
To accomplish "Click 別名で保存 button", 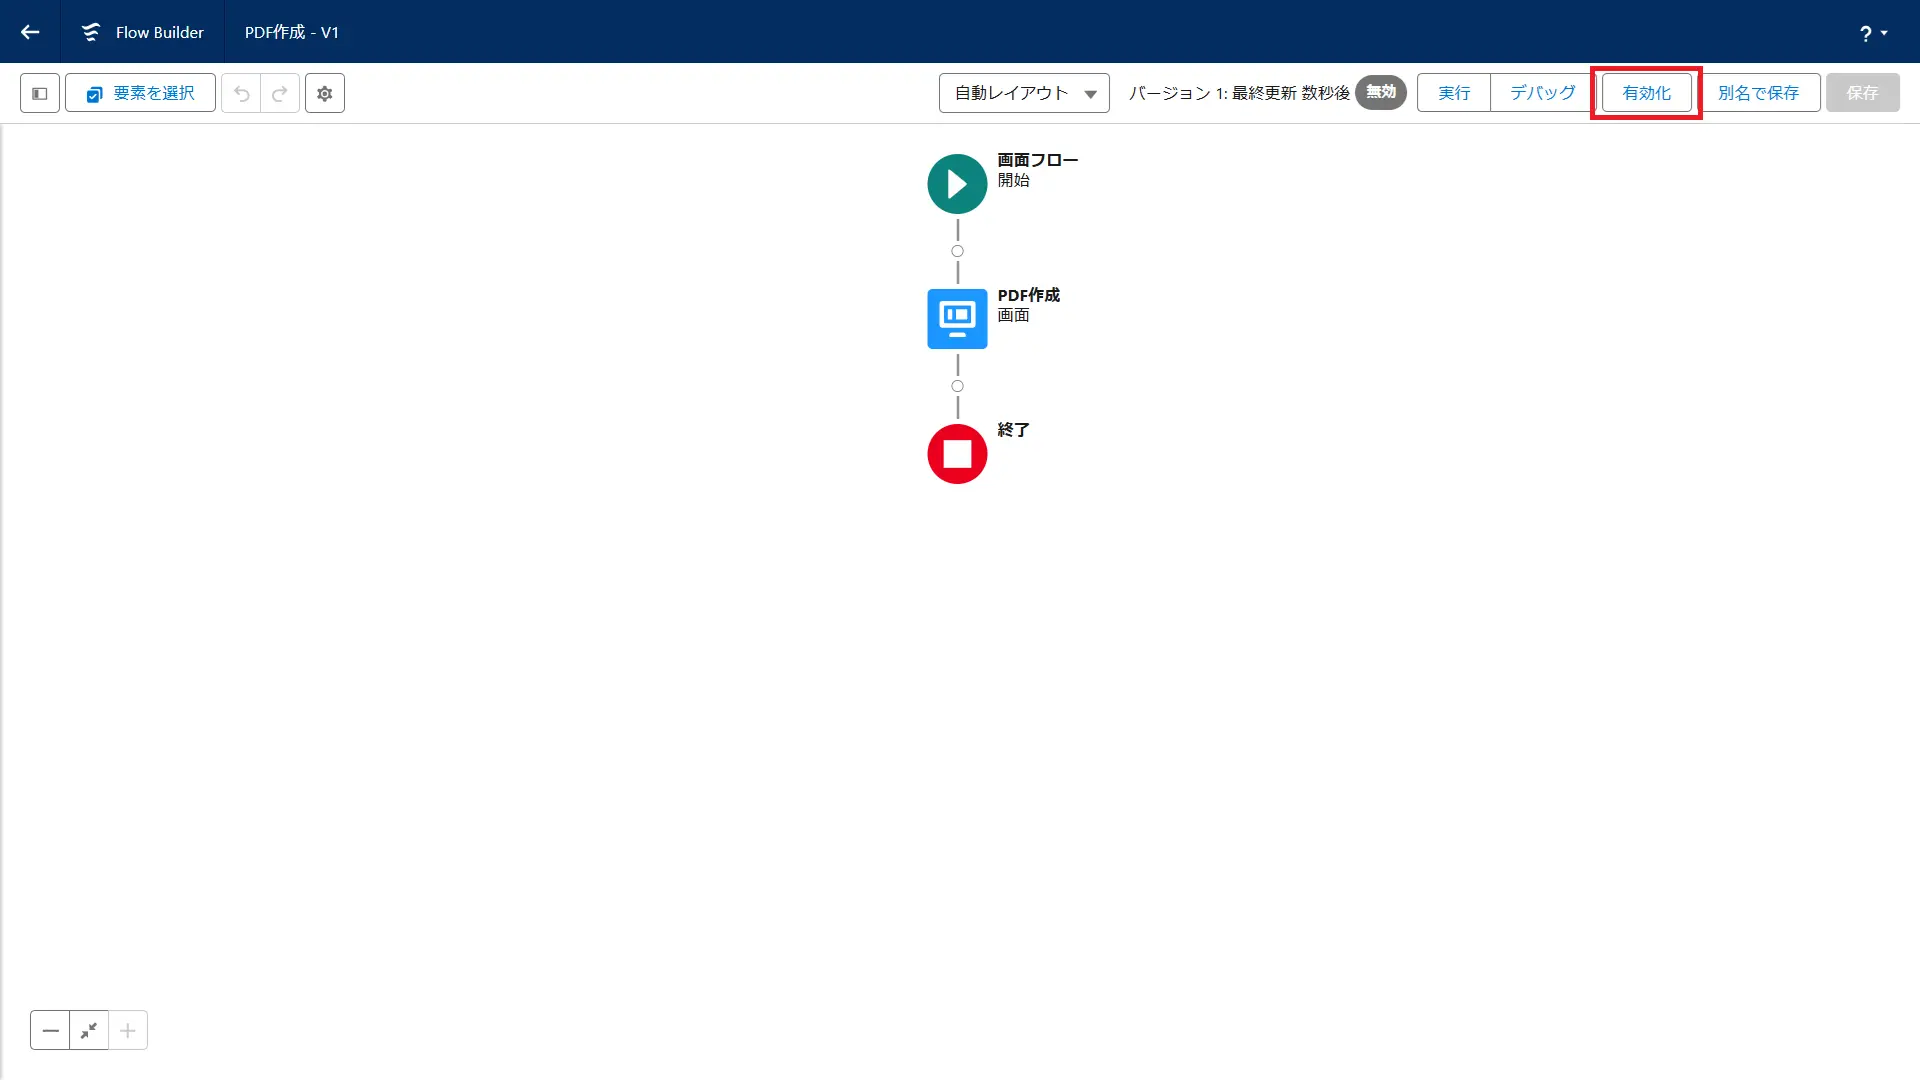I will 1758,93.
